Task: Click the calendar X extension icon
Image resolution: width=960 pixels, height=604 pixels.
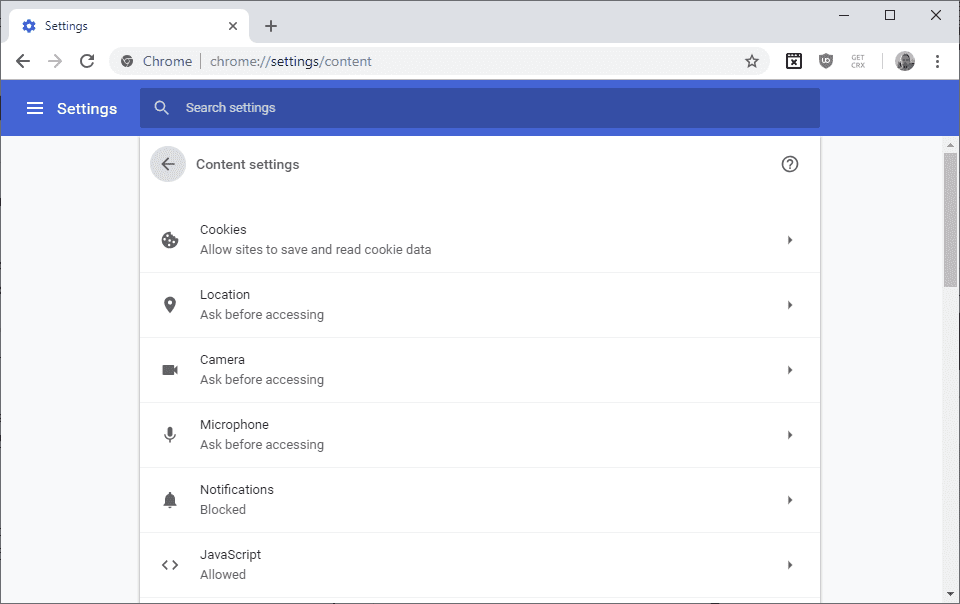Action: pos(793,61)
